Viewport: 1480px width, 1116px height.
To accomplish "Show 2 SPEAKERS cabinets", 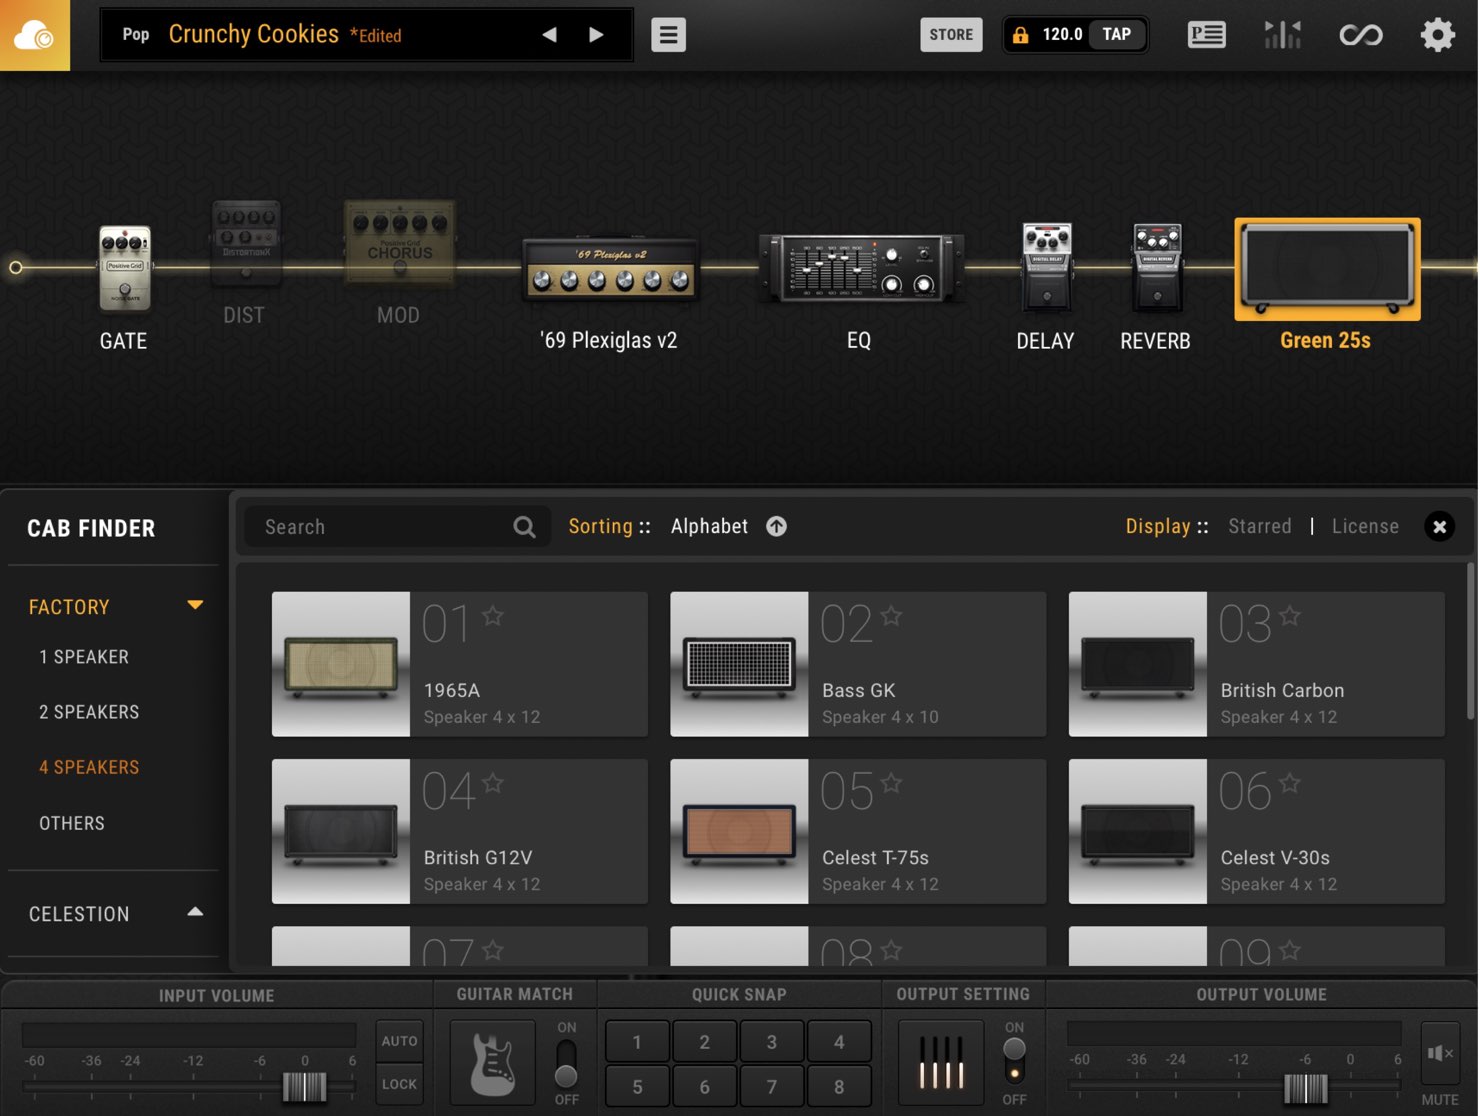I will 89,712.
